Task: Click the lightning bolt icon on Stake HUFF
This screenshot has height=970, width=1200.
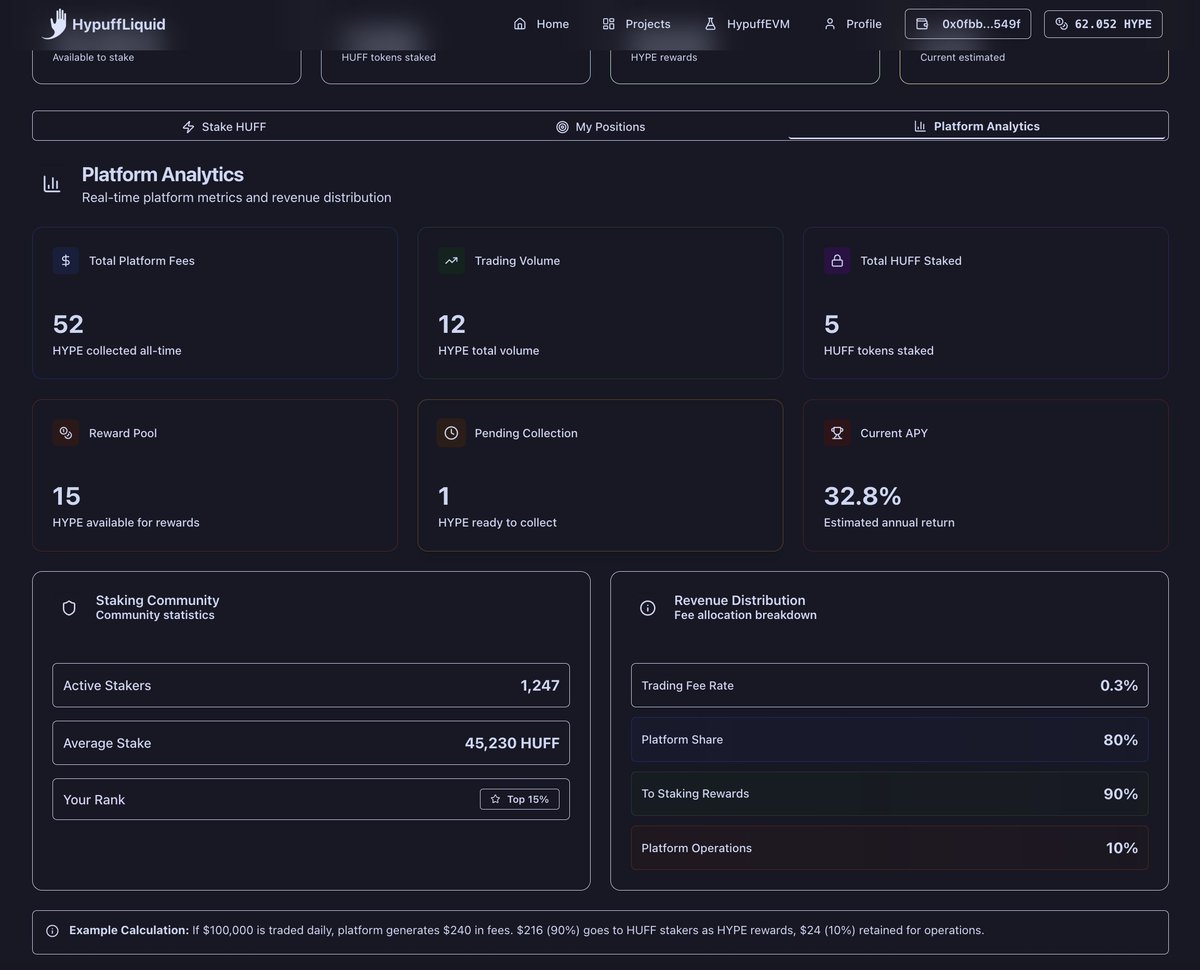Action: point(188,127)
